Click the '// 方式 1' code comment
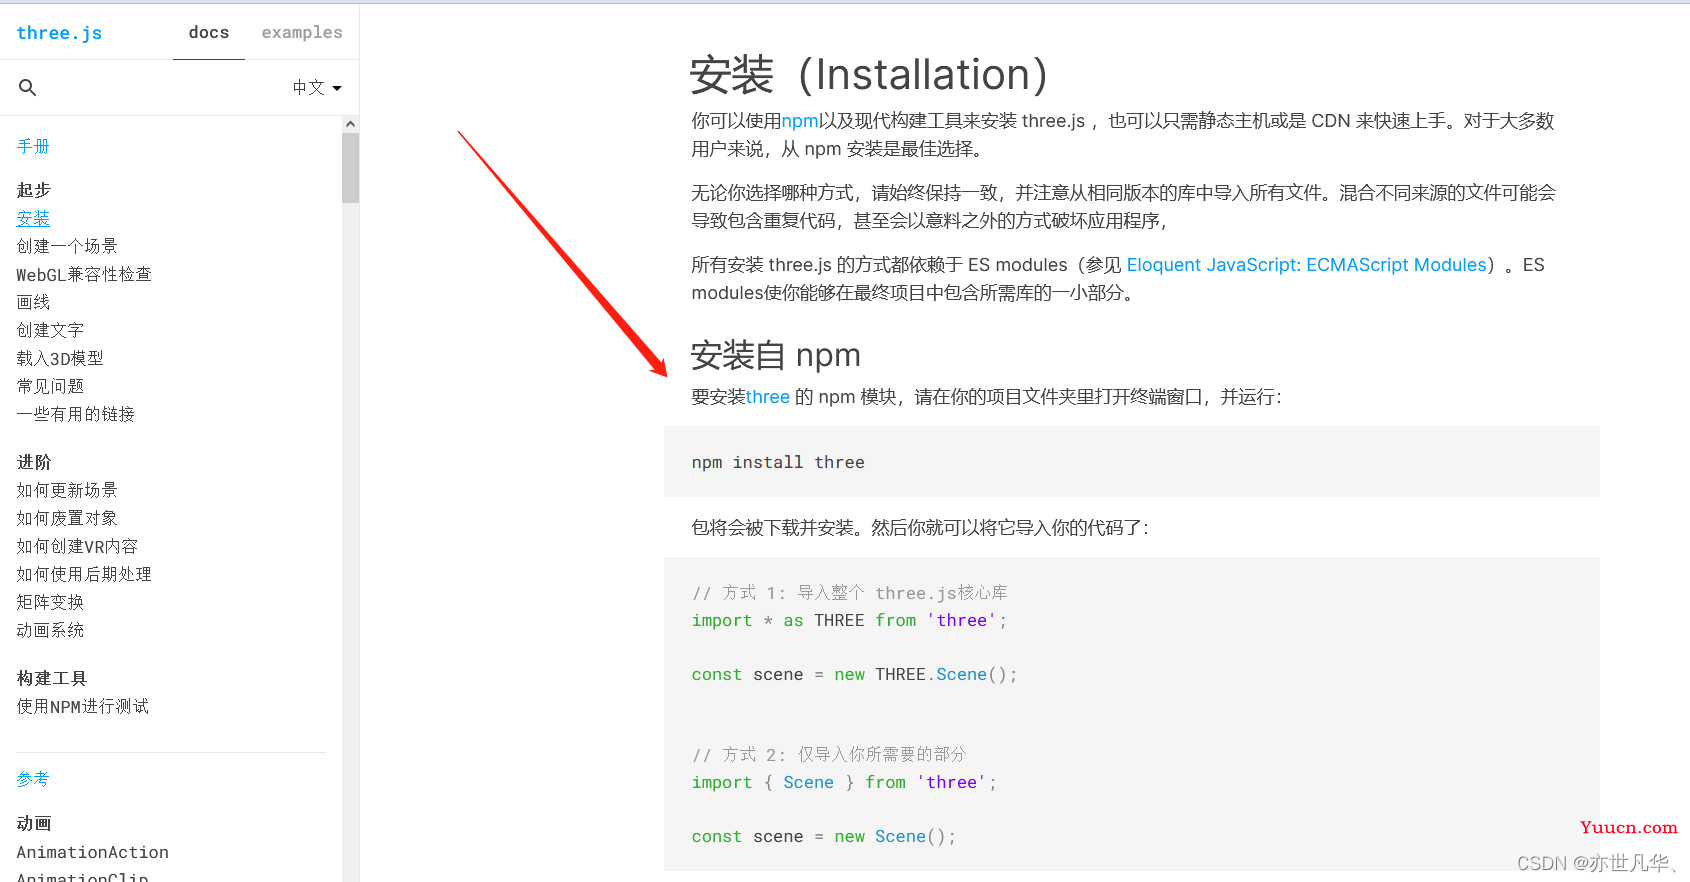Screen dimensions: 1690x882 tap(850, 593)
